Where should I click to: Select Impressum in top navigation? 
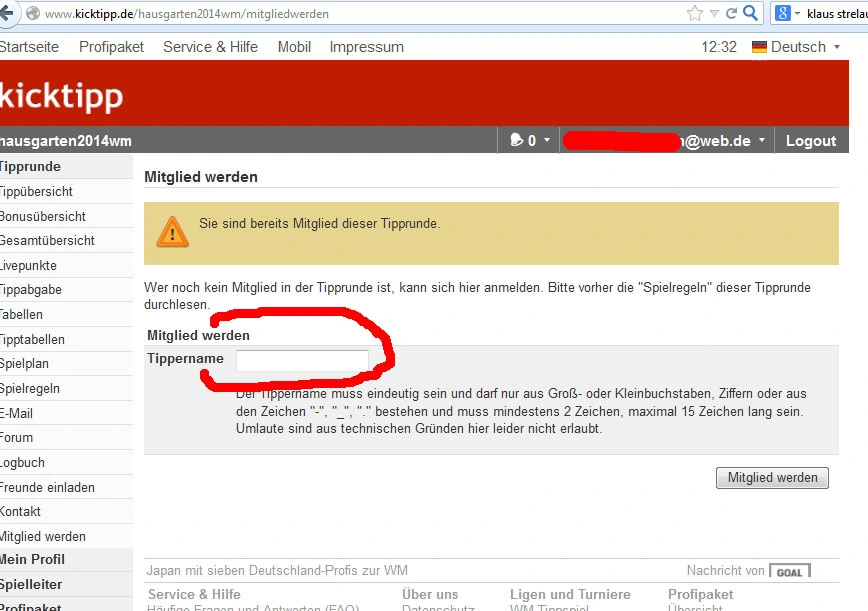(366, 47)
